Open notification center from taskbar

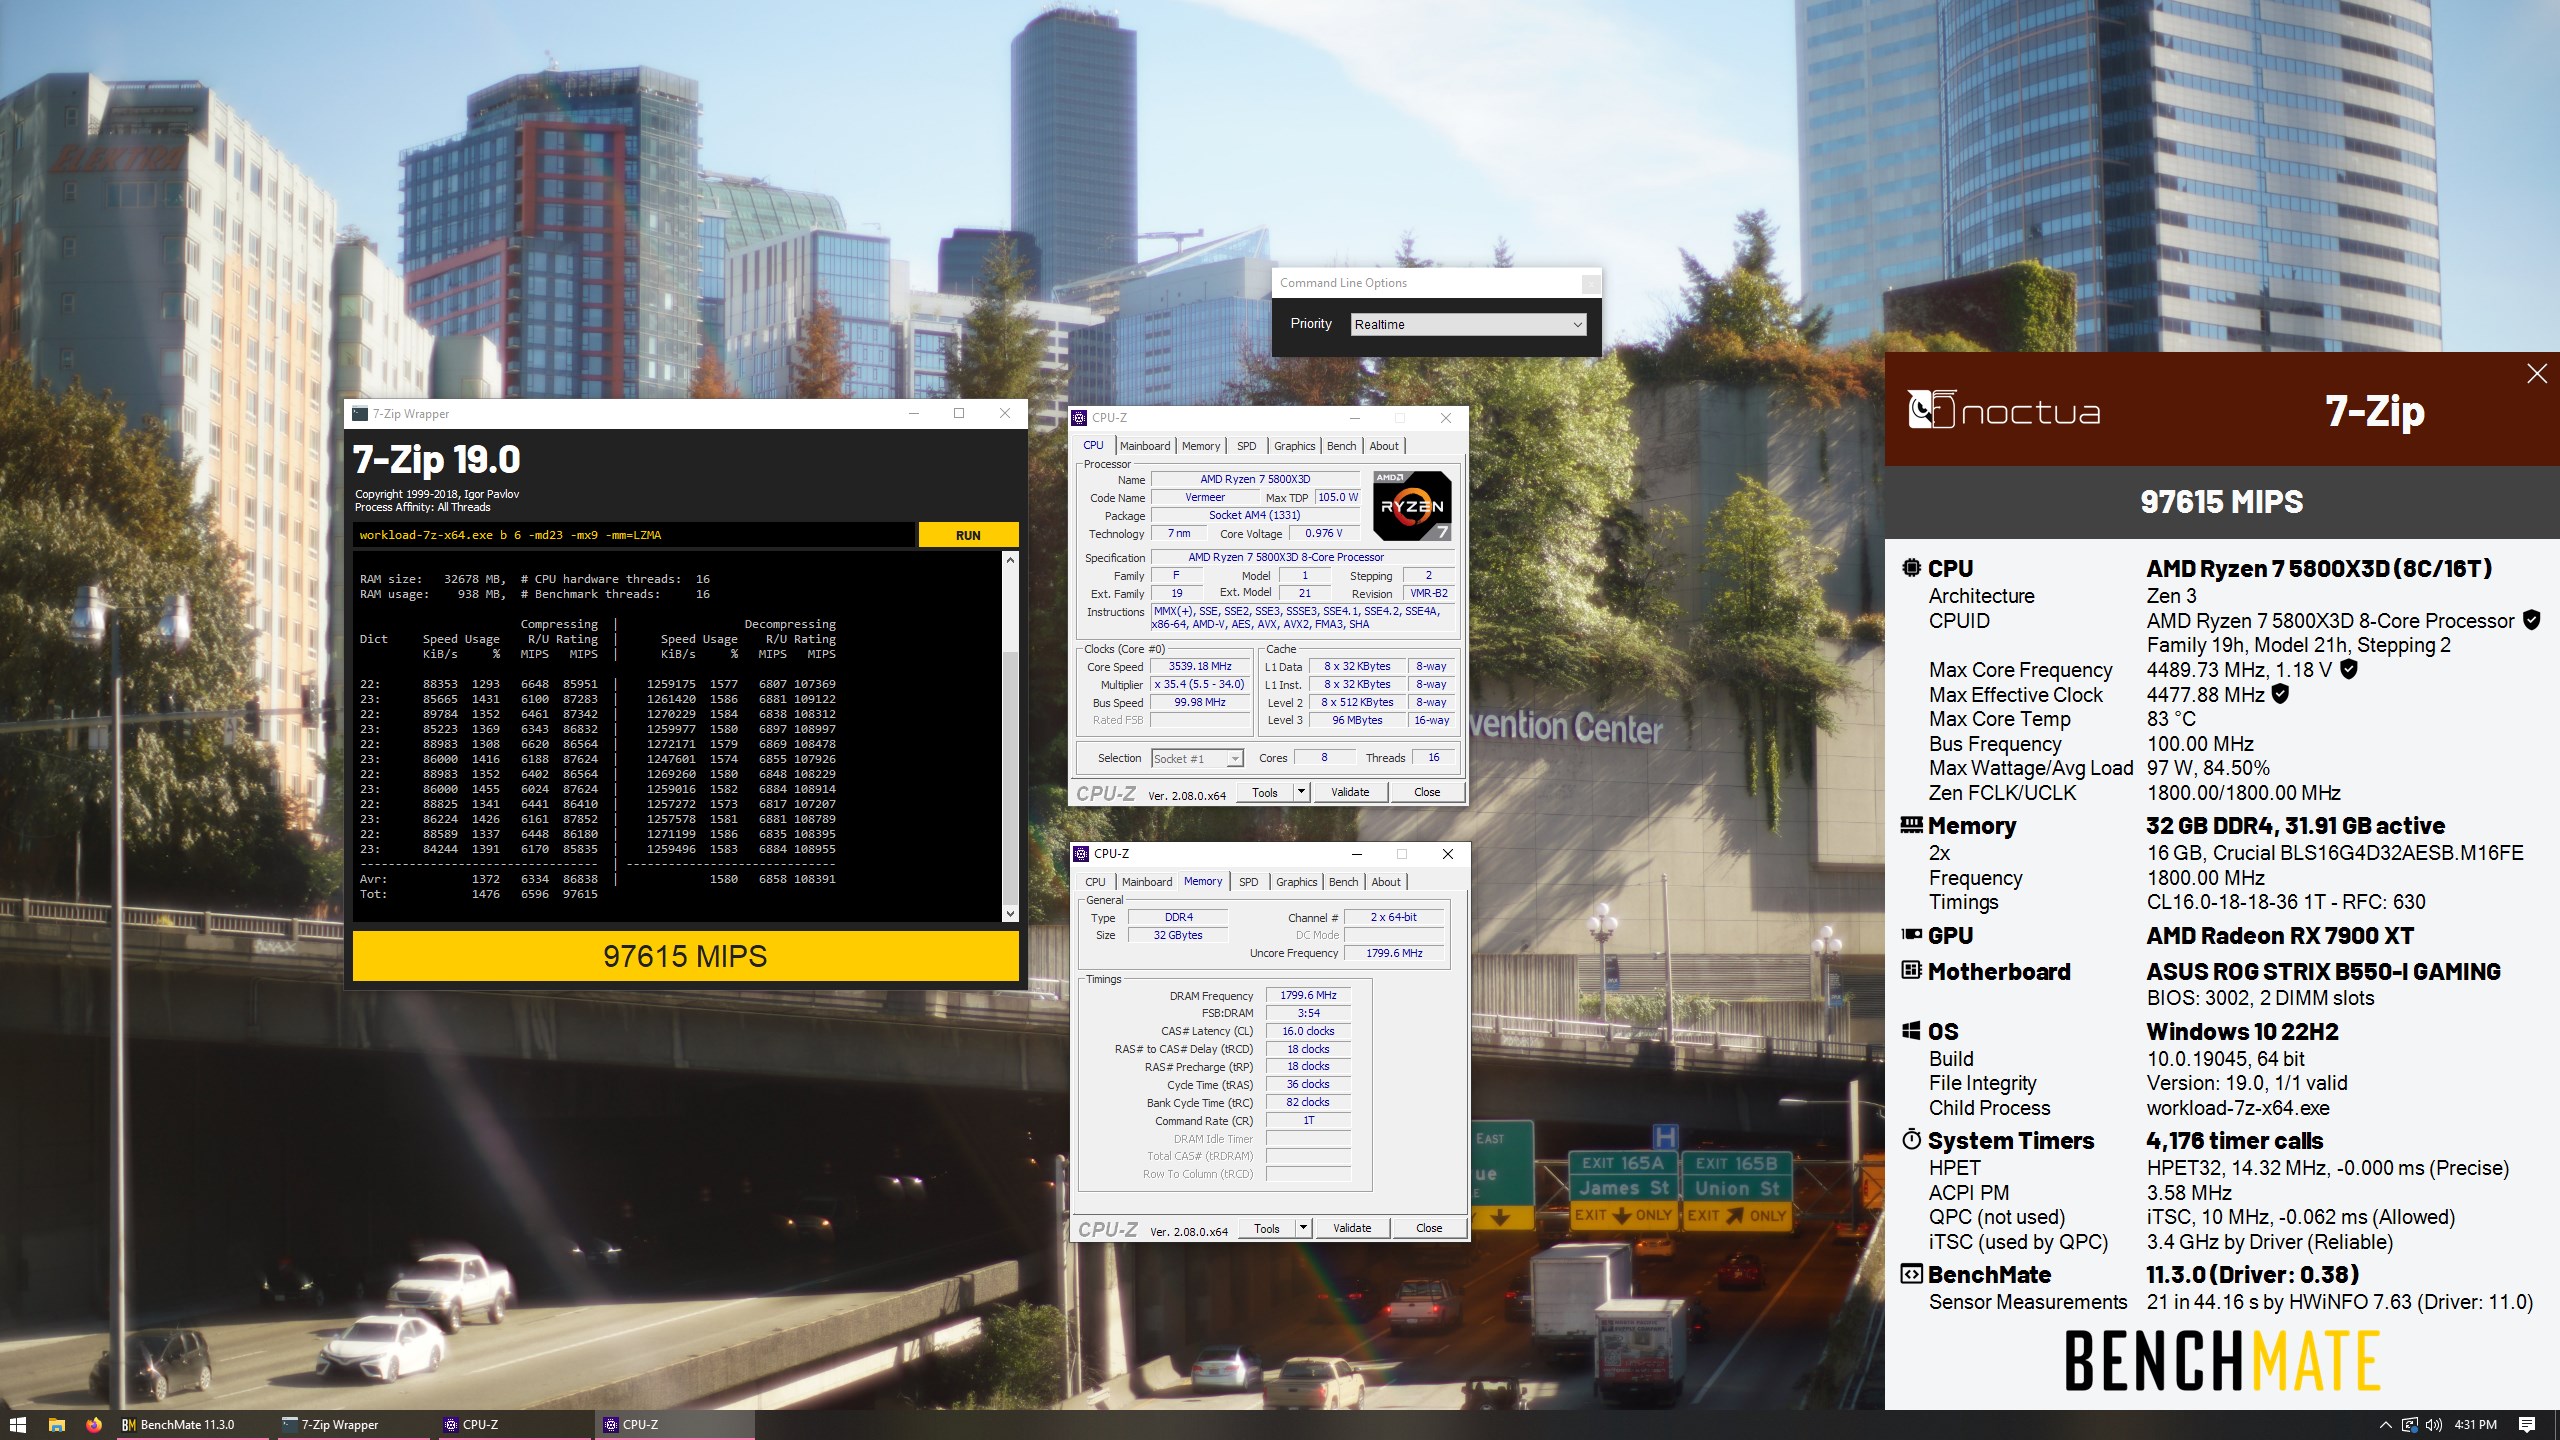[x=2527, y=1425]
